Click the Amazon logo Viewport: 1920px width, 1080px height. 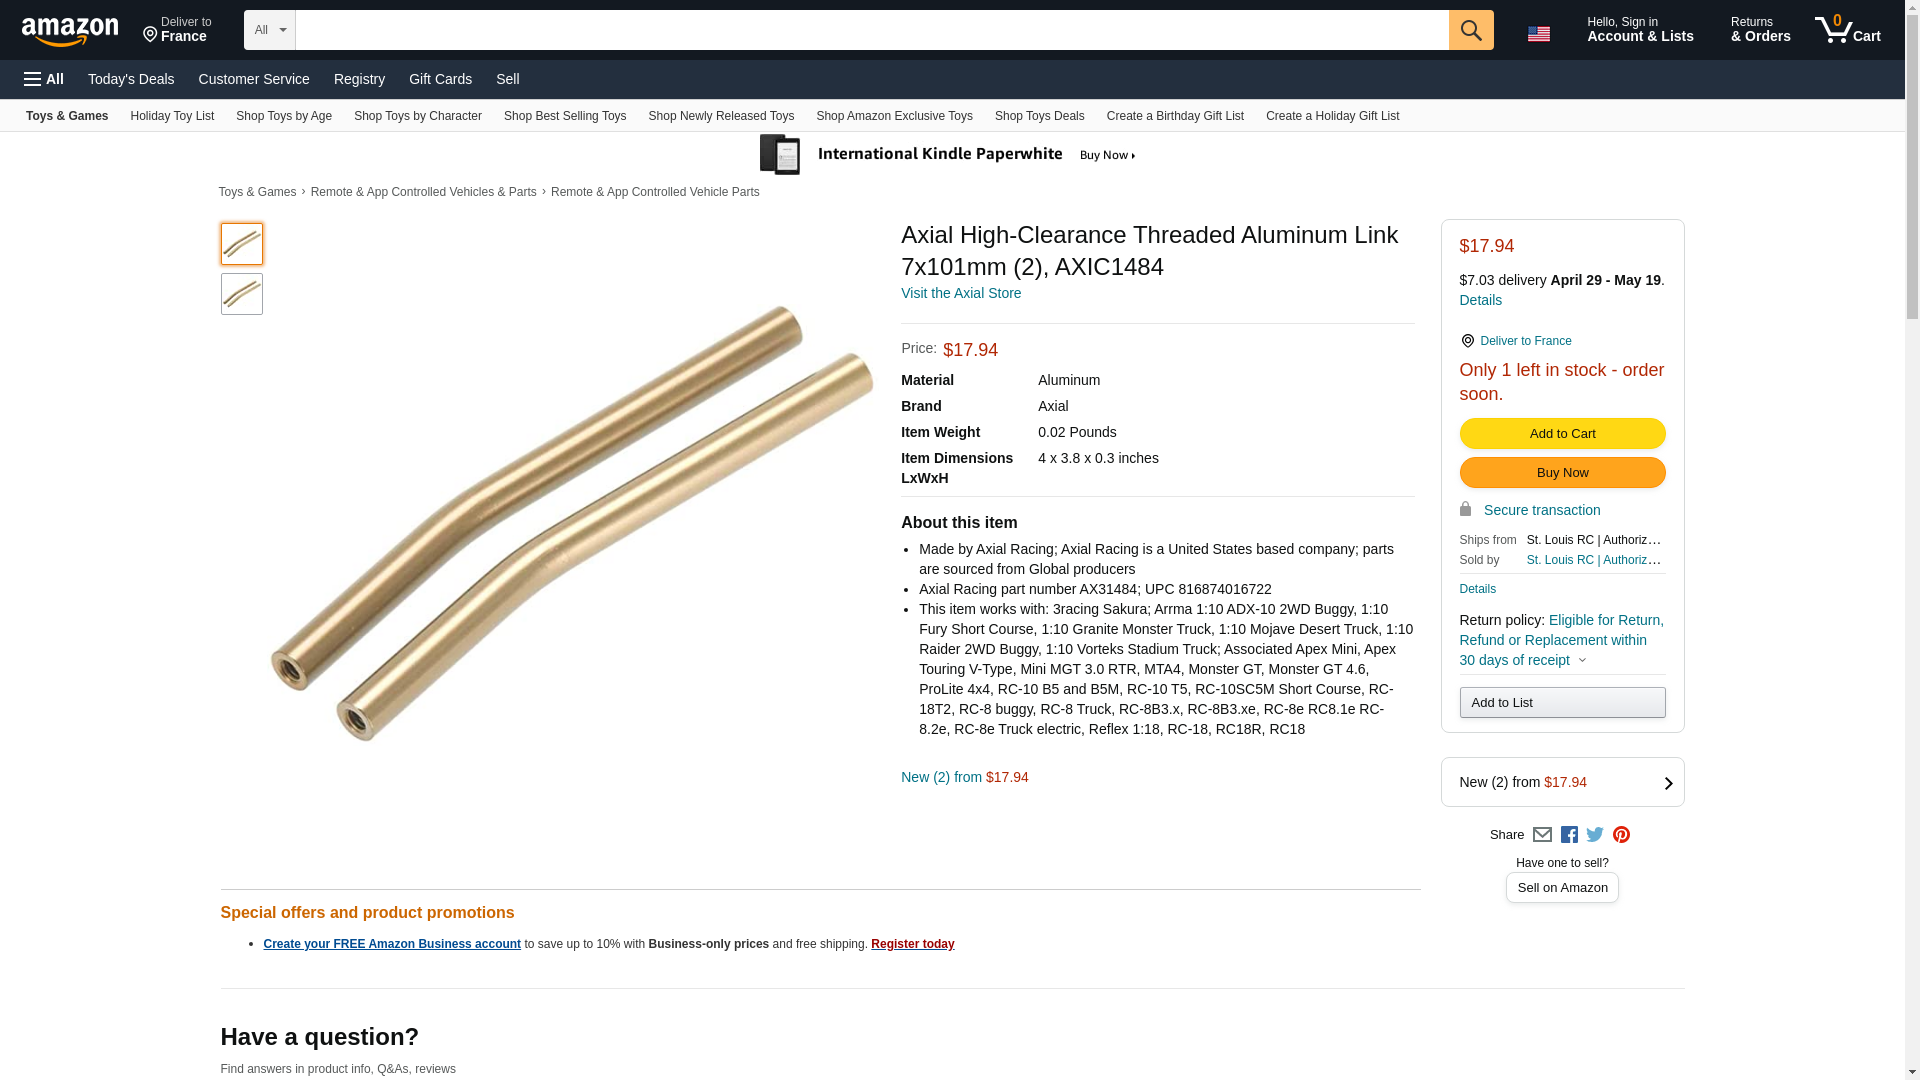coord(70,31)
